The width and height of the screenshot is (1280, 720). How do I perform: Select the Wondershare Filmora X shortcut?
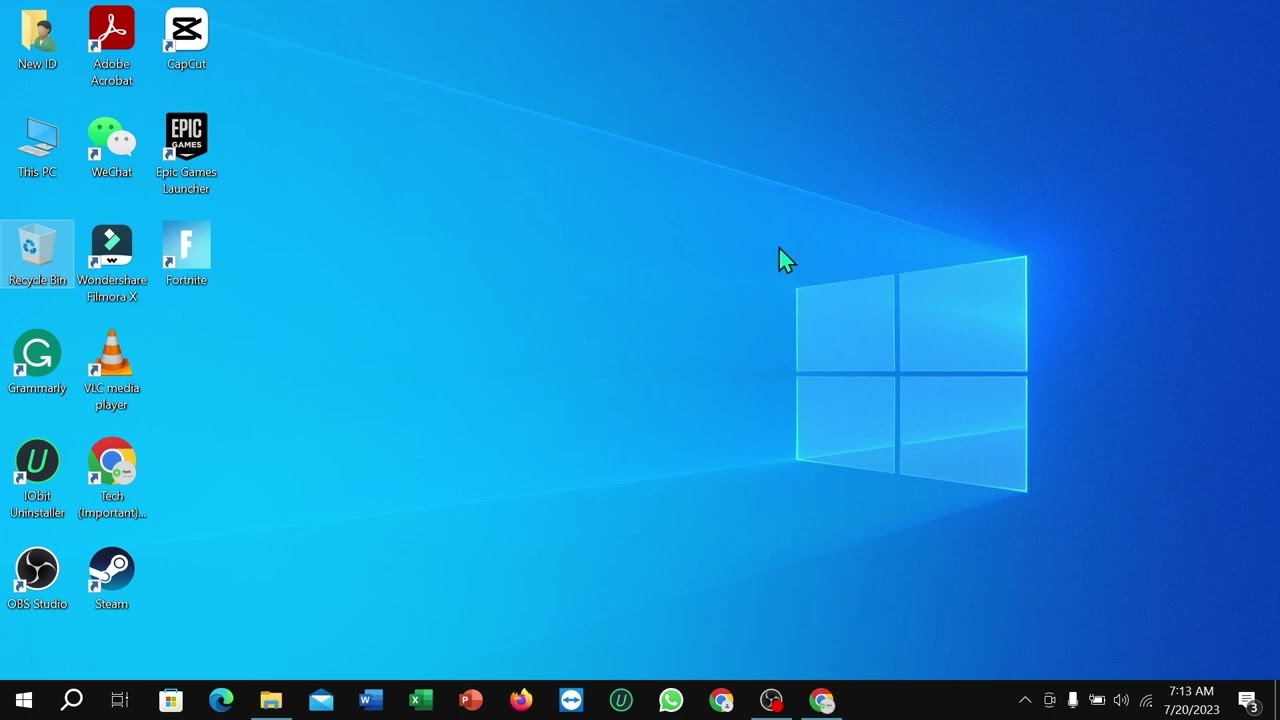[x=111, y=263]
